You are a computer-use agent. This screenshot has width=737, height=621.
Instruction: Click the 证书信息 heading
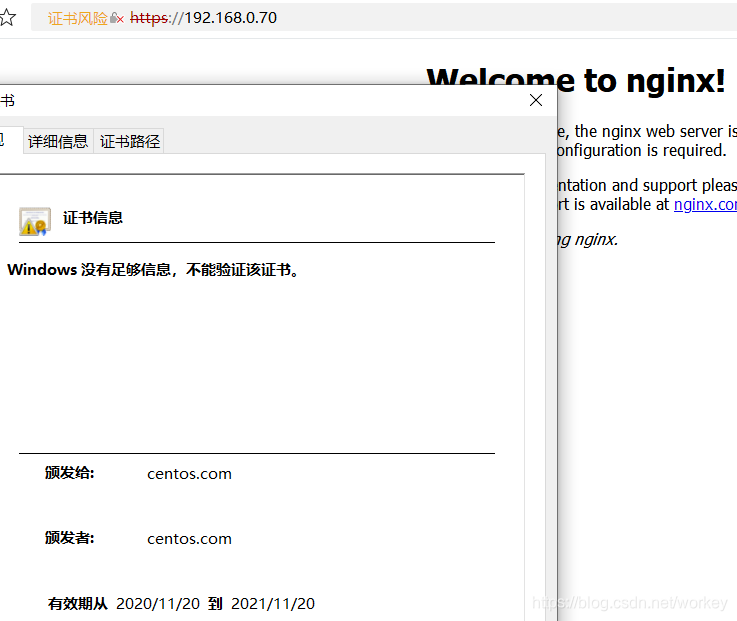click(93, 218)
